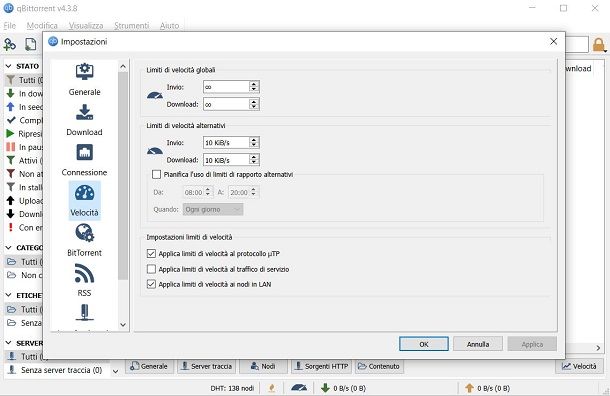Screen dimensions: 610x396
Task: Select 'Con errori' status filter
Action: point(25,227)
